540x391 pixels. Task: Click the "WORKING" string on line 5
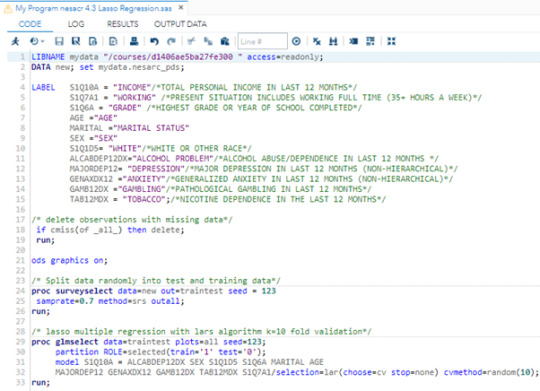tap(134, 97)
